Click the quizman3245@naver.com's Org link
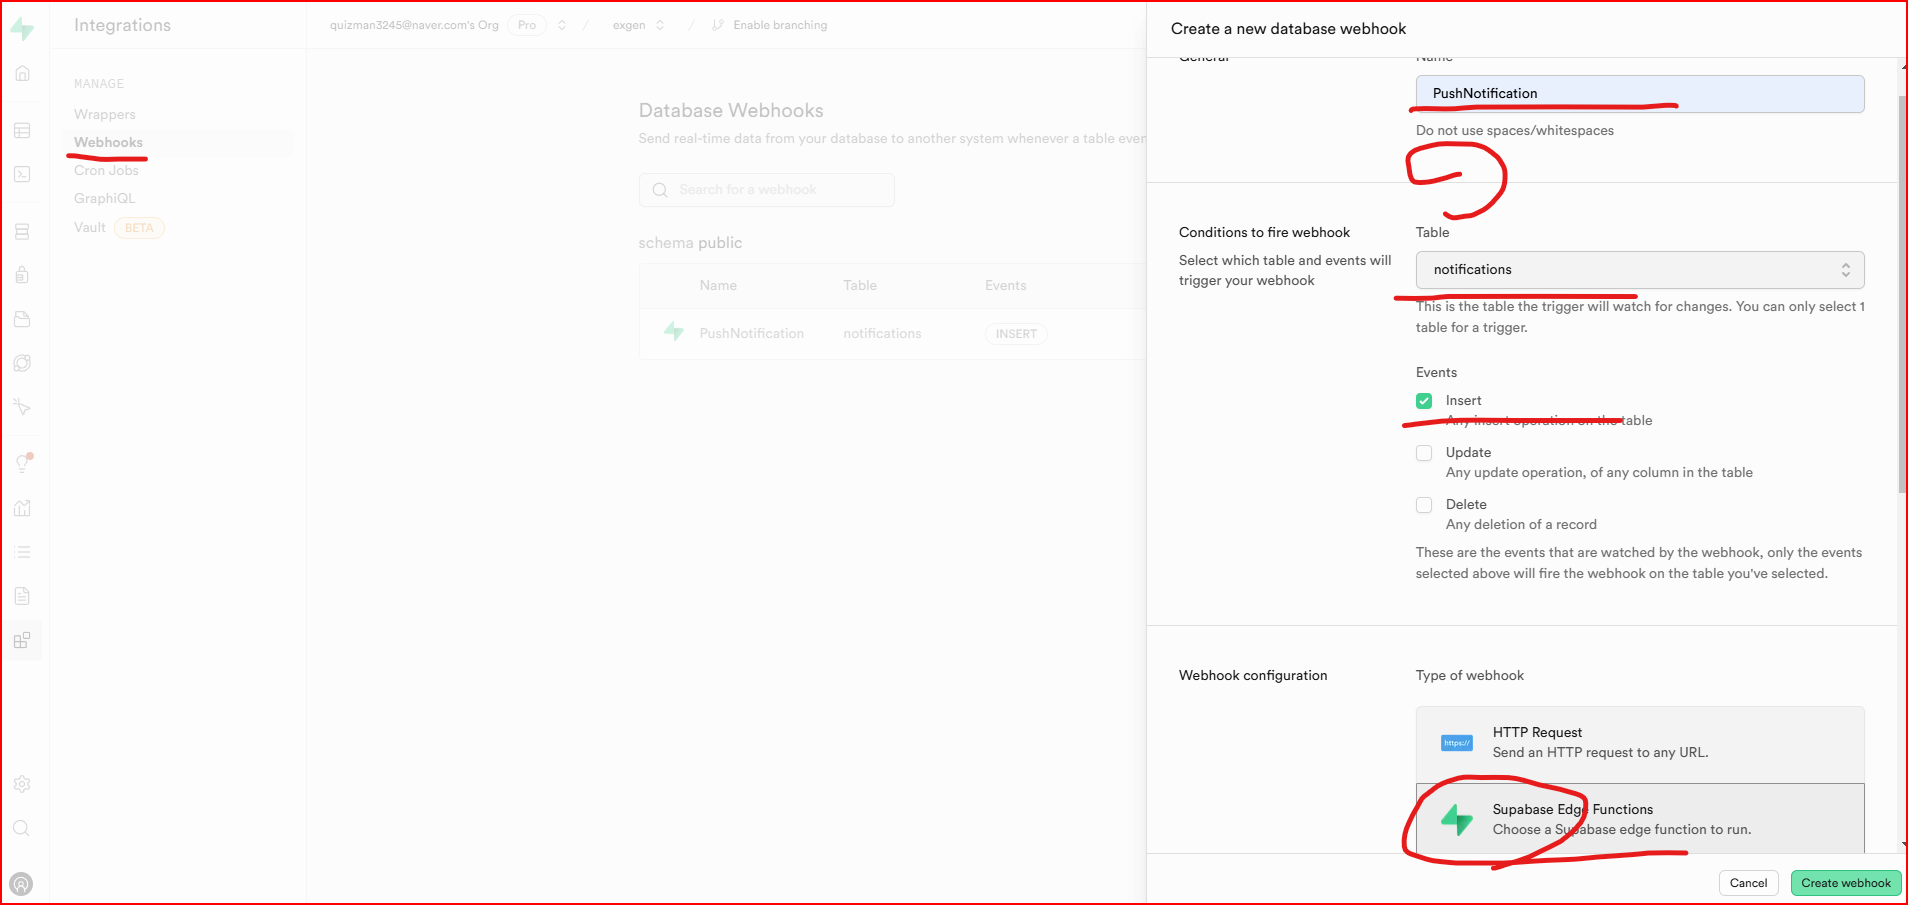1908x905 pixels. click(414, 25)
